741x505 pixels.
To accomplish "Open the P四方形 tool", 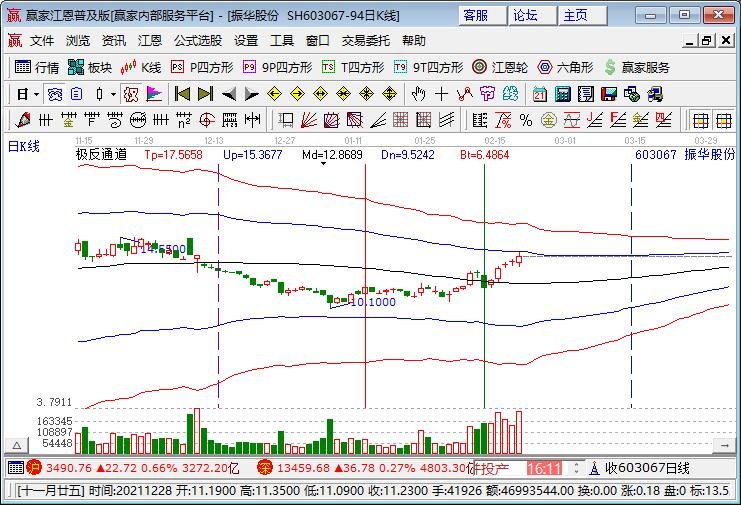I will click(202, 68).
